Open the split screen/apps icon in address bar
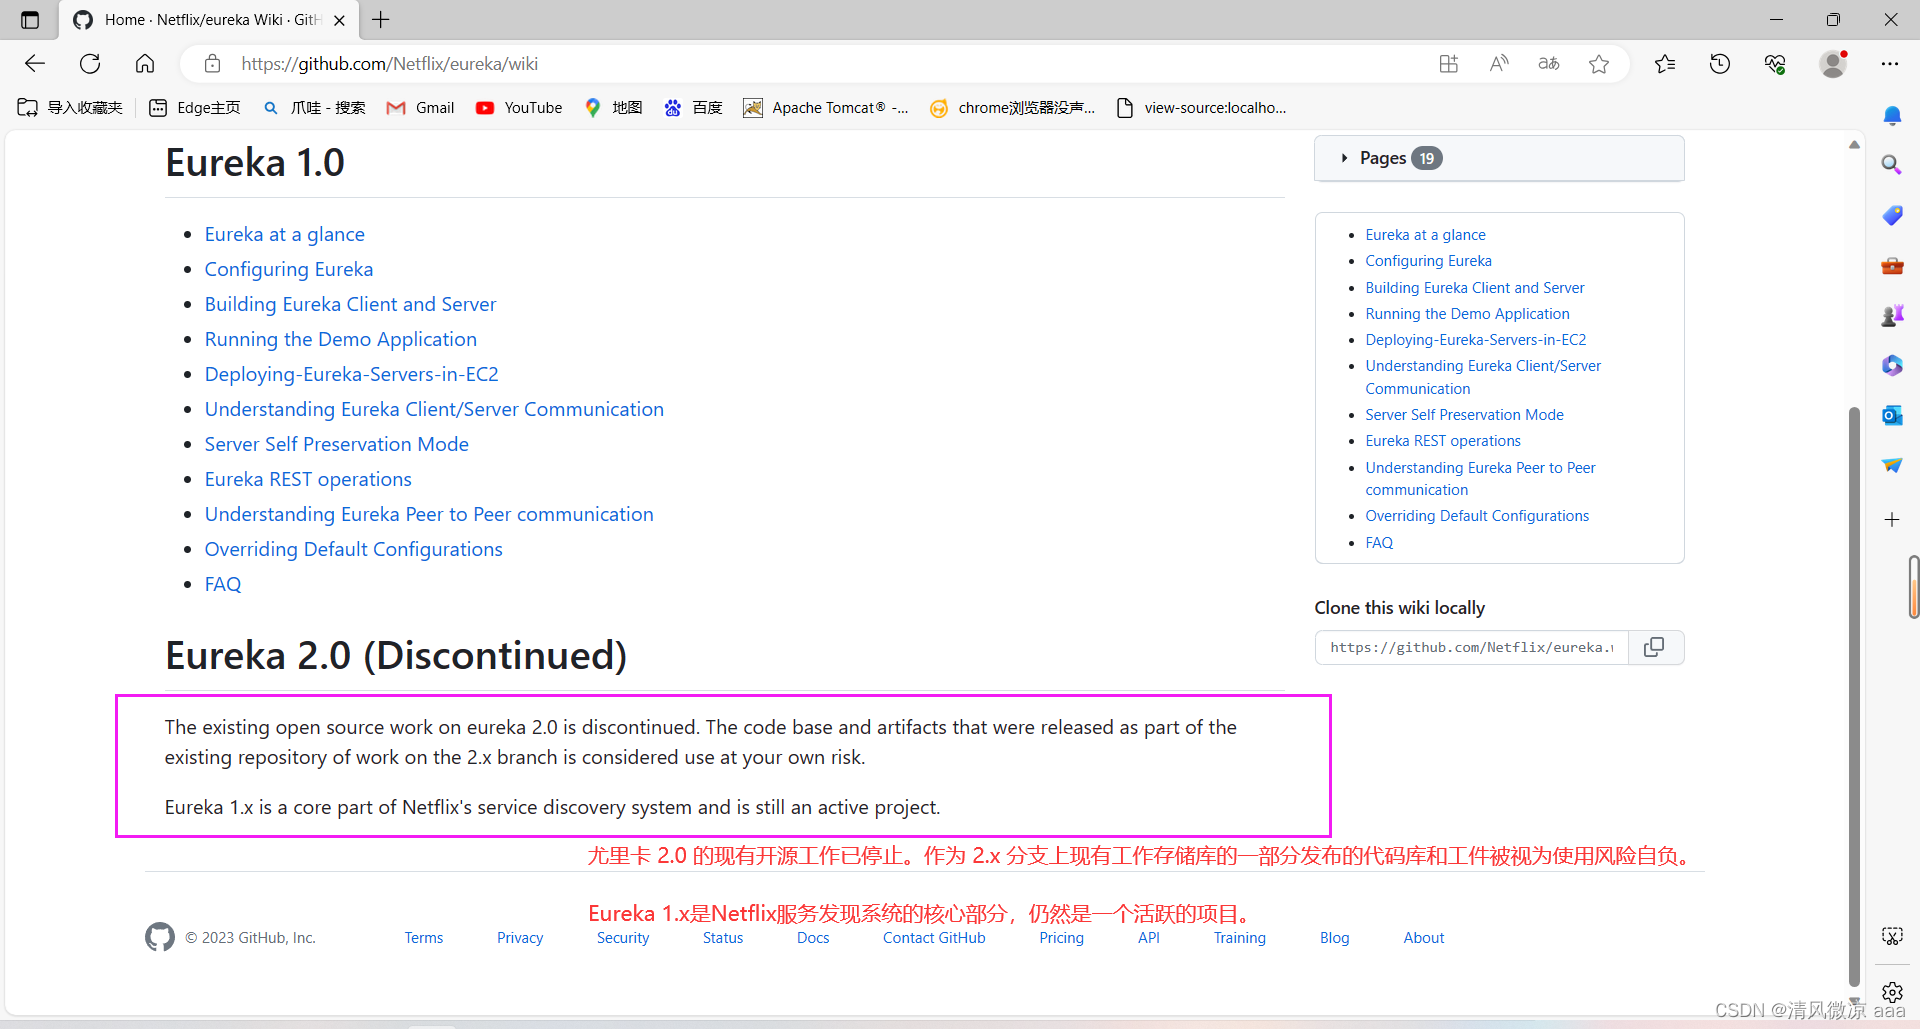The image size is (1920, 1029). 1448,64
